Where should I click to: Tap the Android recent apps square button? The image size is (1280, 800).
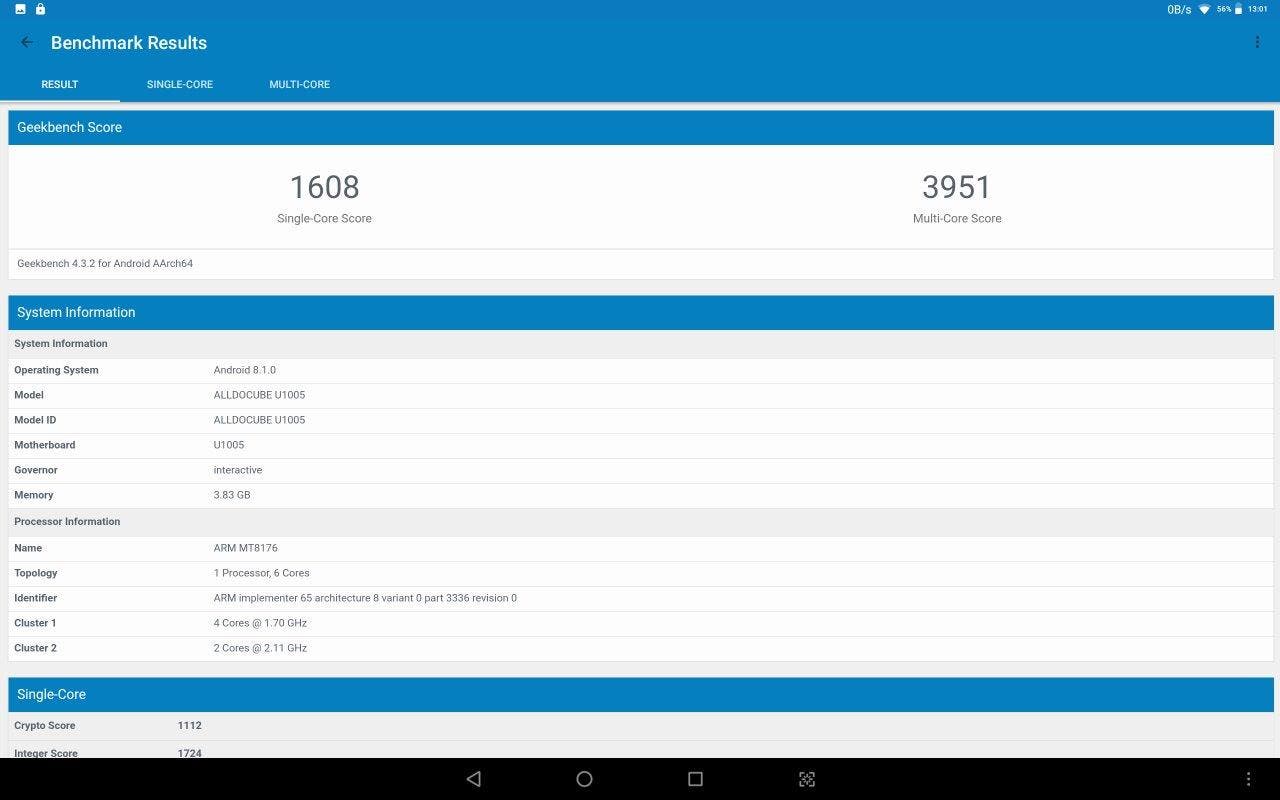point(696,779)
